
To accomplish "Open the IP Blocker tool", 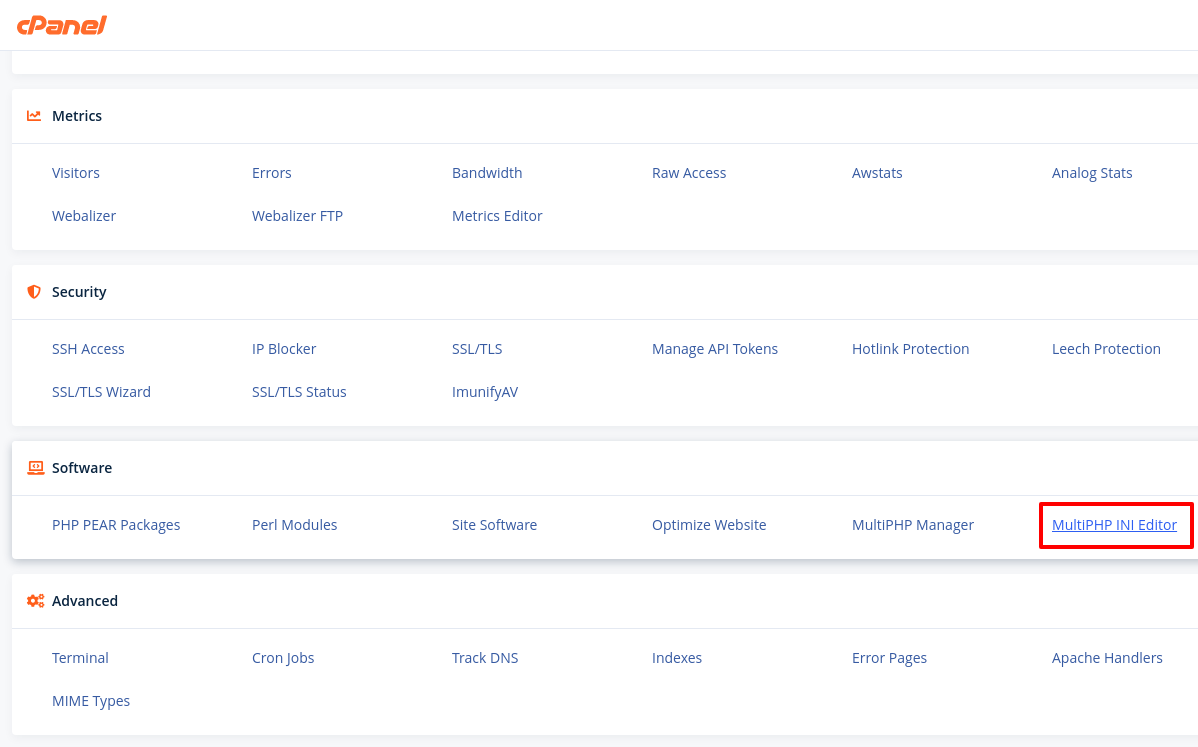I will pyautogui.click(x=283, y=348).
